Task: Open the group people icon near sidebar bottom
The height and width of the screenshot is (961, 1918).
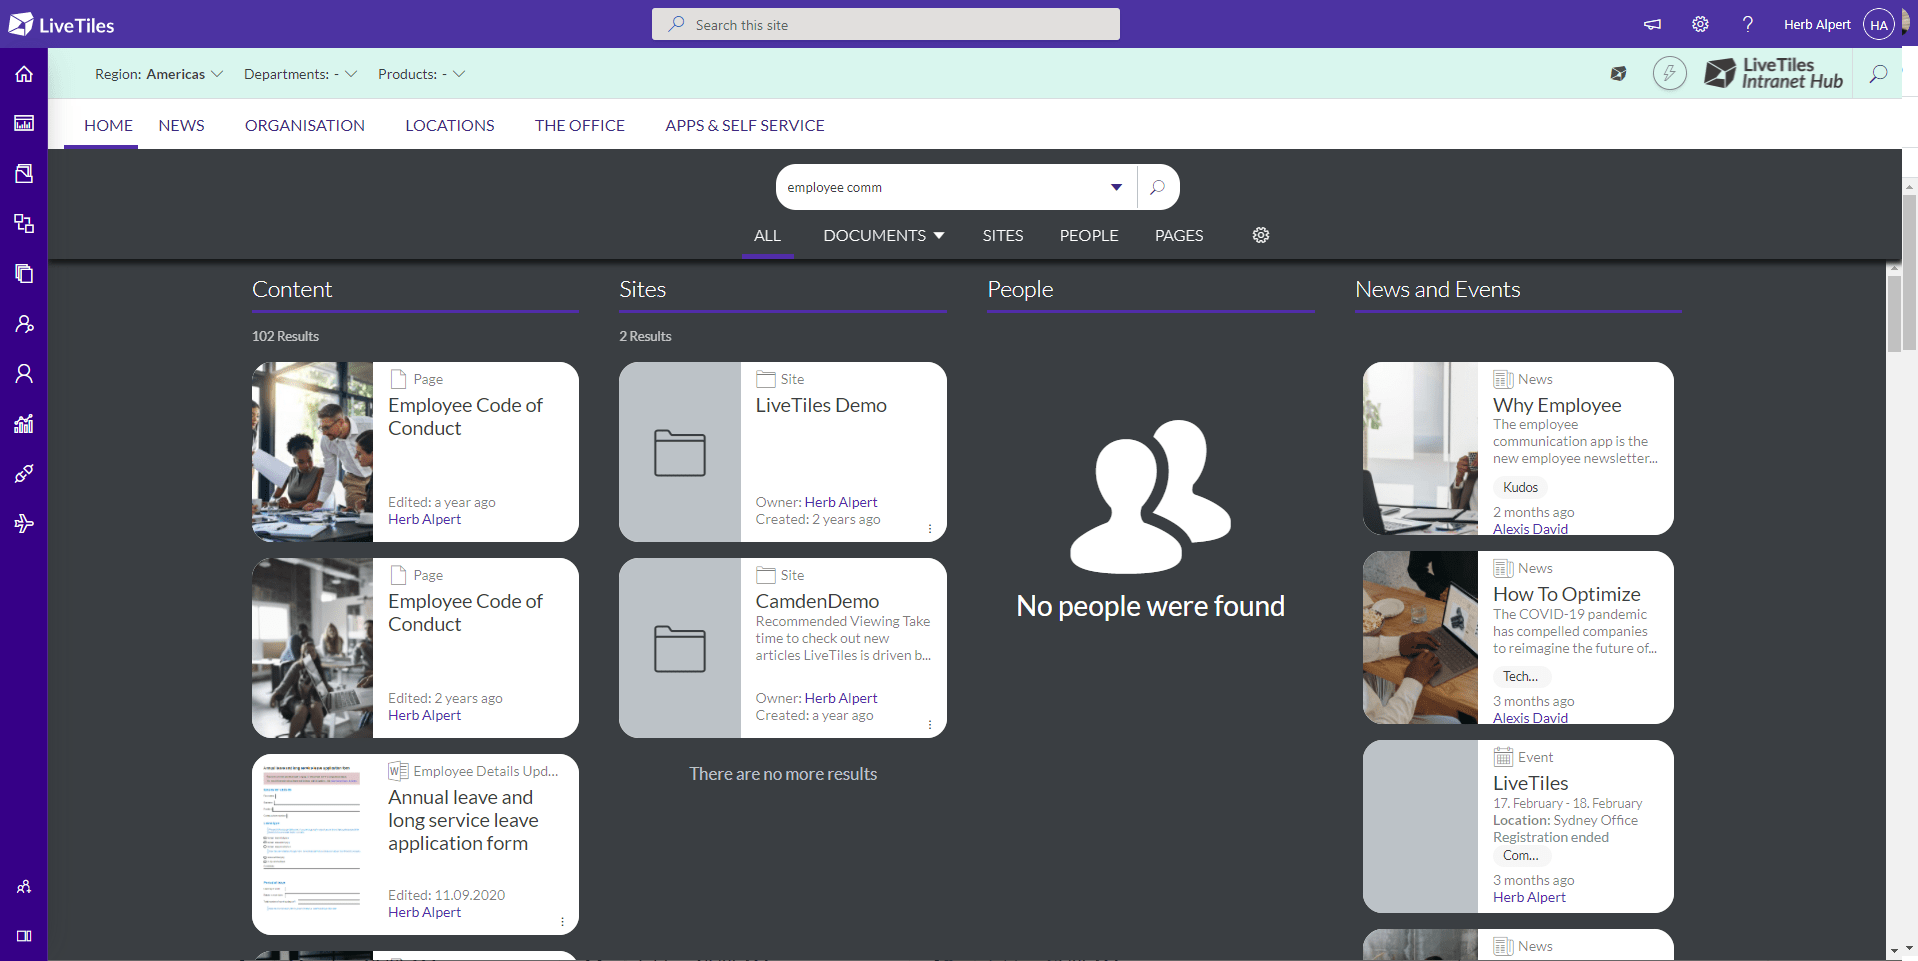Action: (24, 887)
